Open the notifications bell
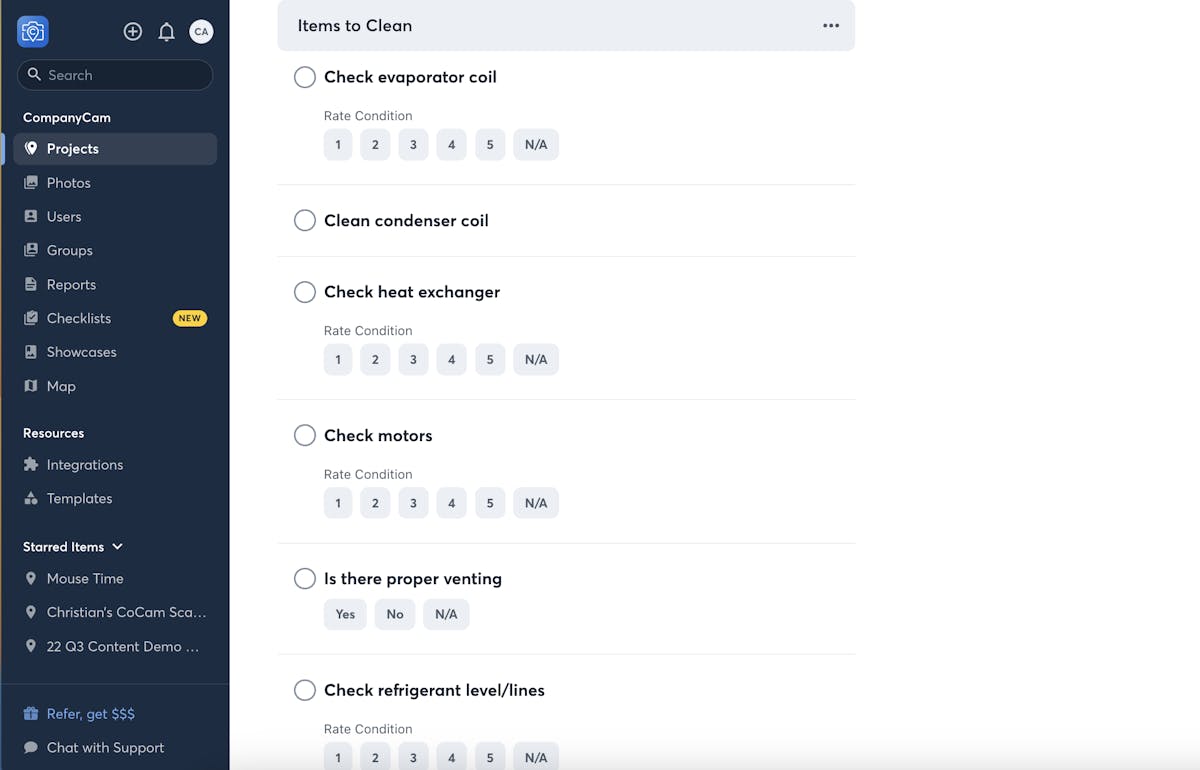Image resolution: width=1200 pixels, height=770 pixels. pos(167,32)
